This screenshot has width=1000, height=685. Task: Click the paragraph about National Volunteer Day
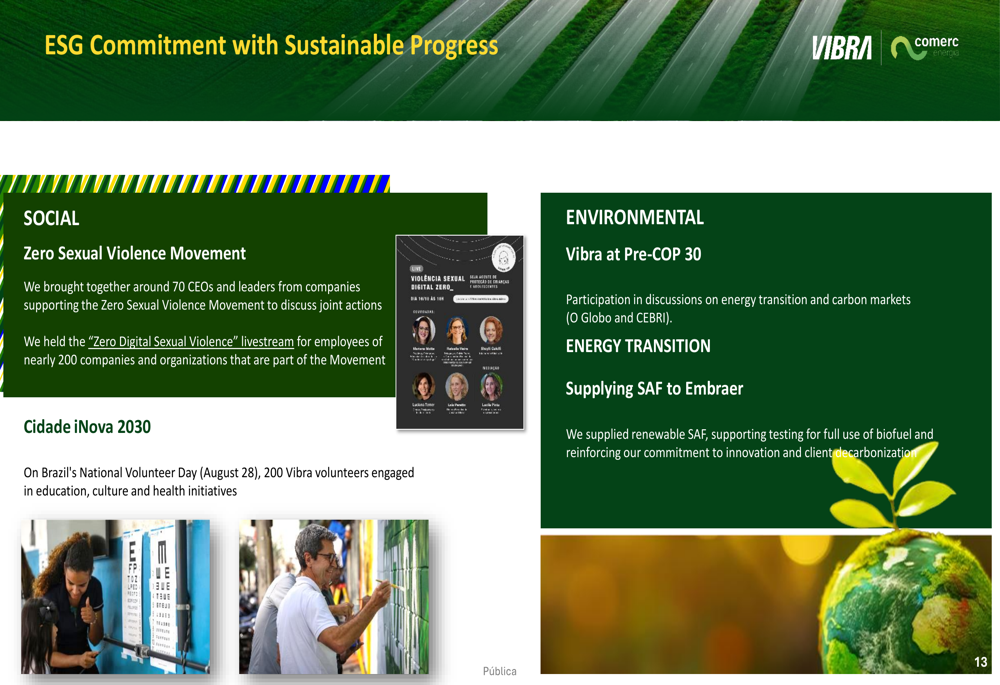pyautogui.click(x=218, y=481)
